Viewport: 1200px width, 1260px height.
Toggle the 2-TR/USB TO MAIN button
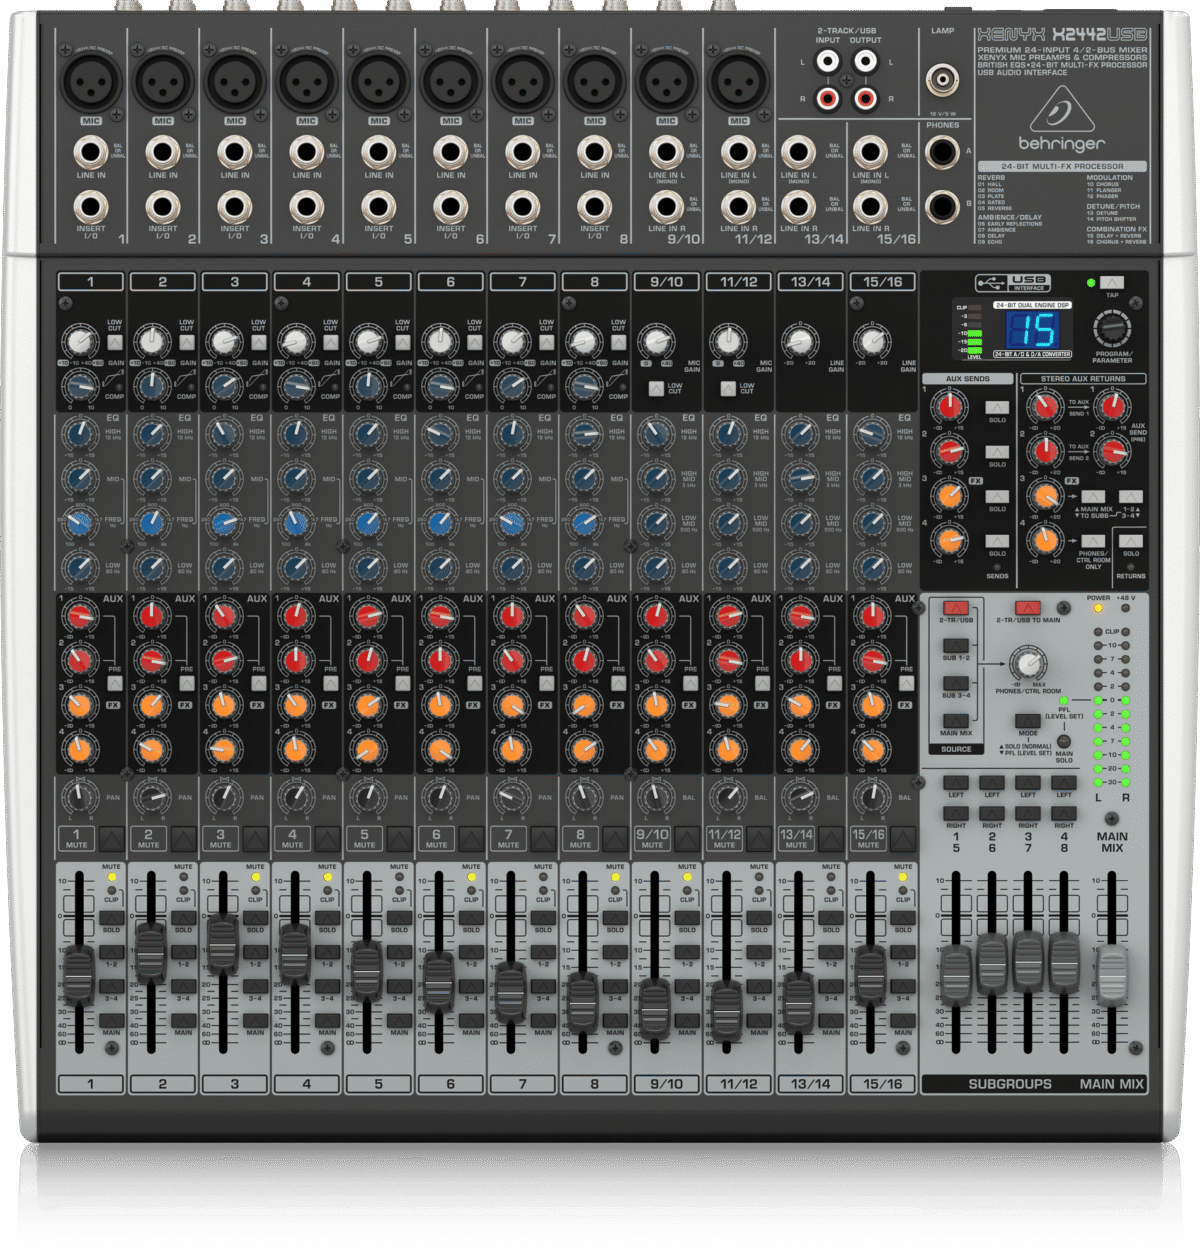[x=1027, y=608]
